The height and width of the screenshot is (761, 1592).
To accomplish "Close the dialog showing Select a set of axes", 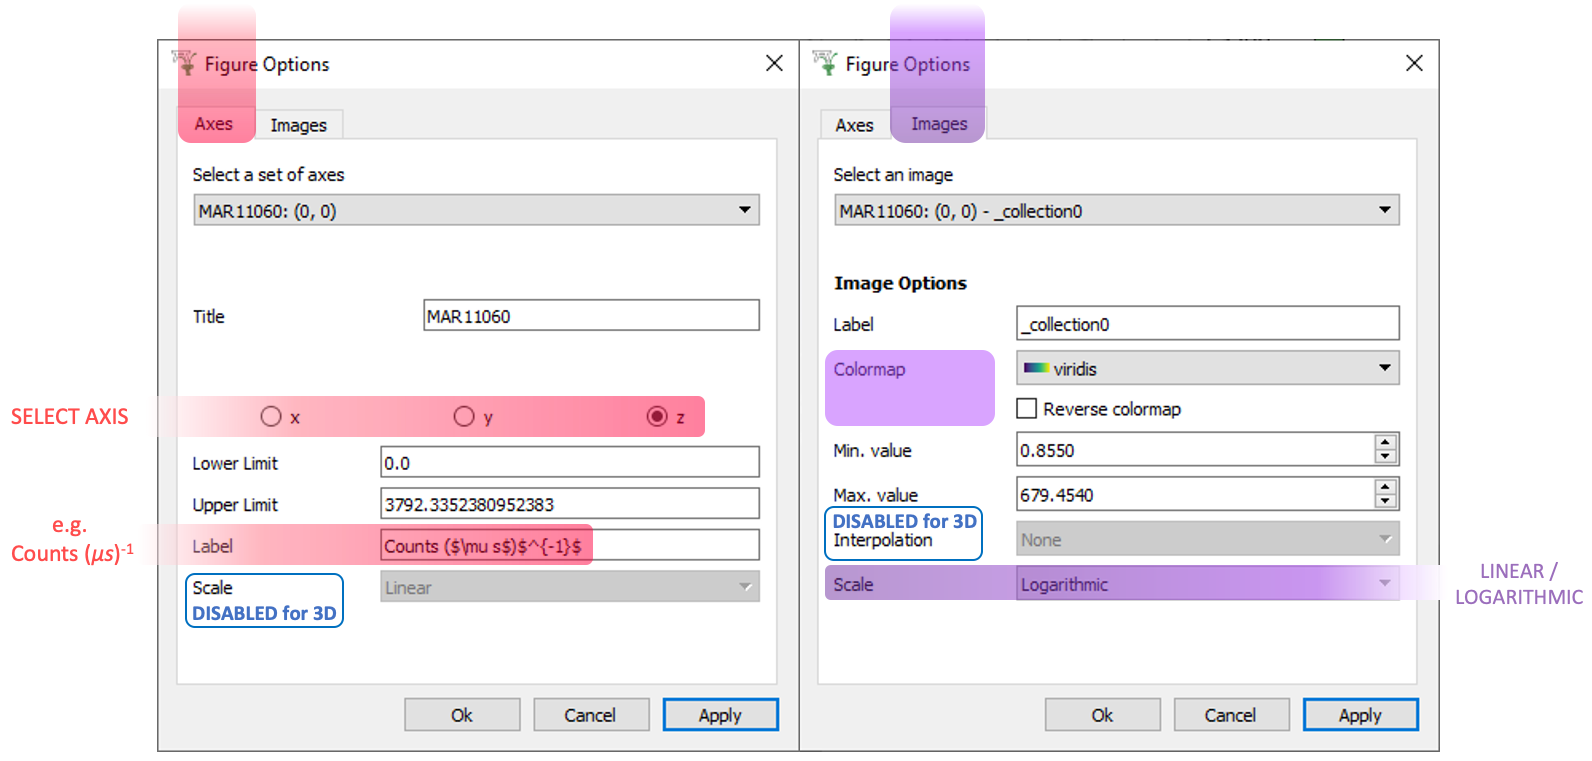I will [774, 63].
